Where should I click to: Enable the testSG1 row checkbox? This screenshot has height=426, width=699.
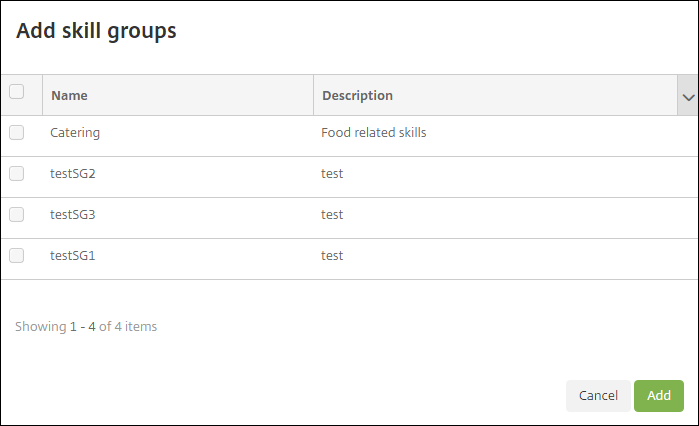click(16, 255)
